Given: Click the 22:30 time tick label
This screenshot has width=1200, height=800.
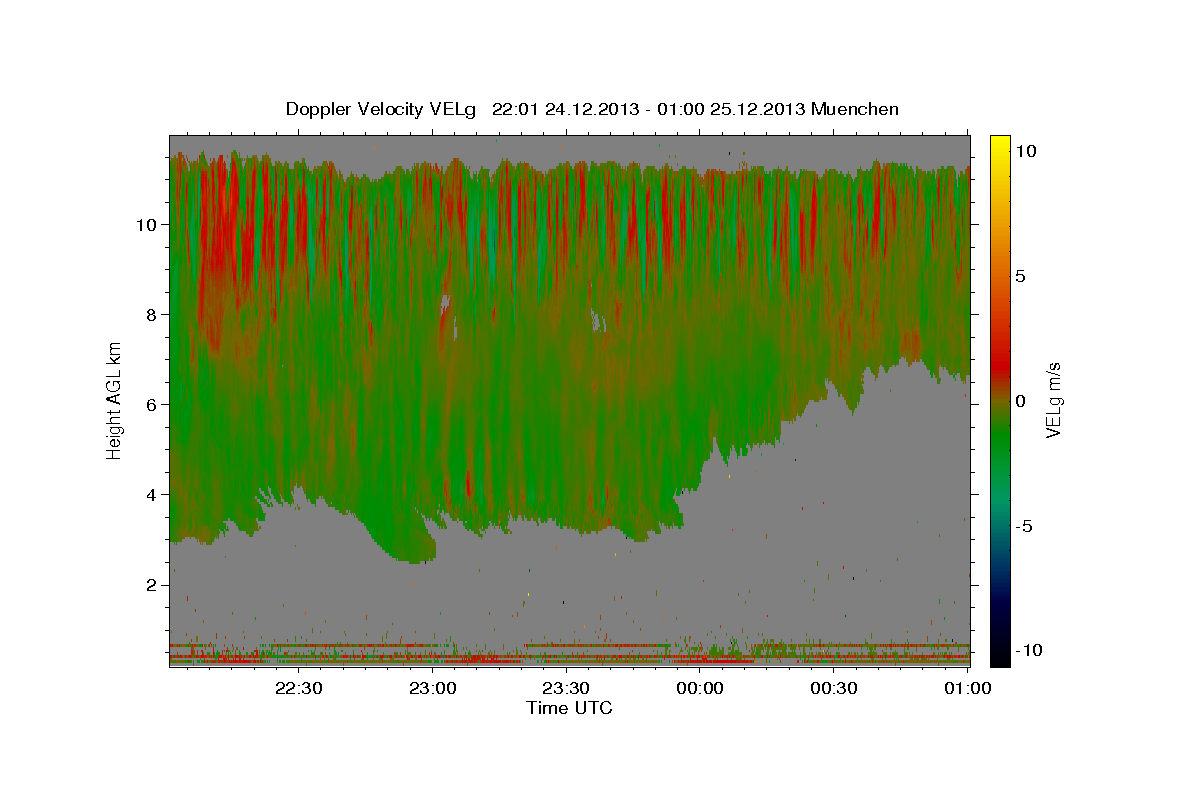Looking at the screenshot, I should [x=298, y=689].
